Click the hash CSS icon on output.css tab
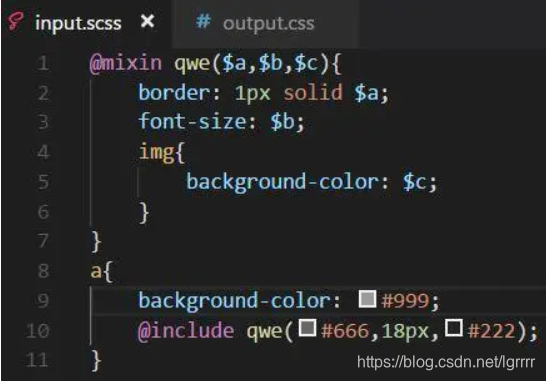The image size is (546, 381). point(203,21)
